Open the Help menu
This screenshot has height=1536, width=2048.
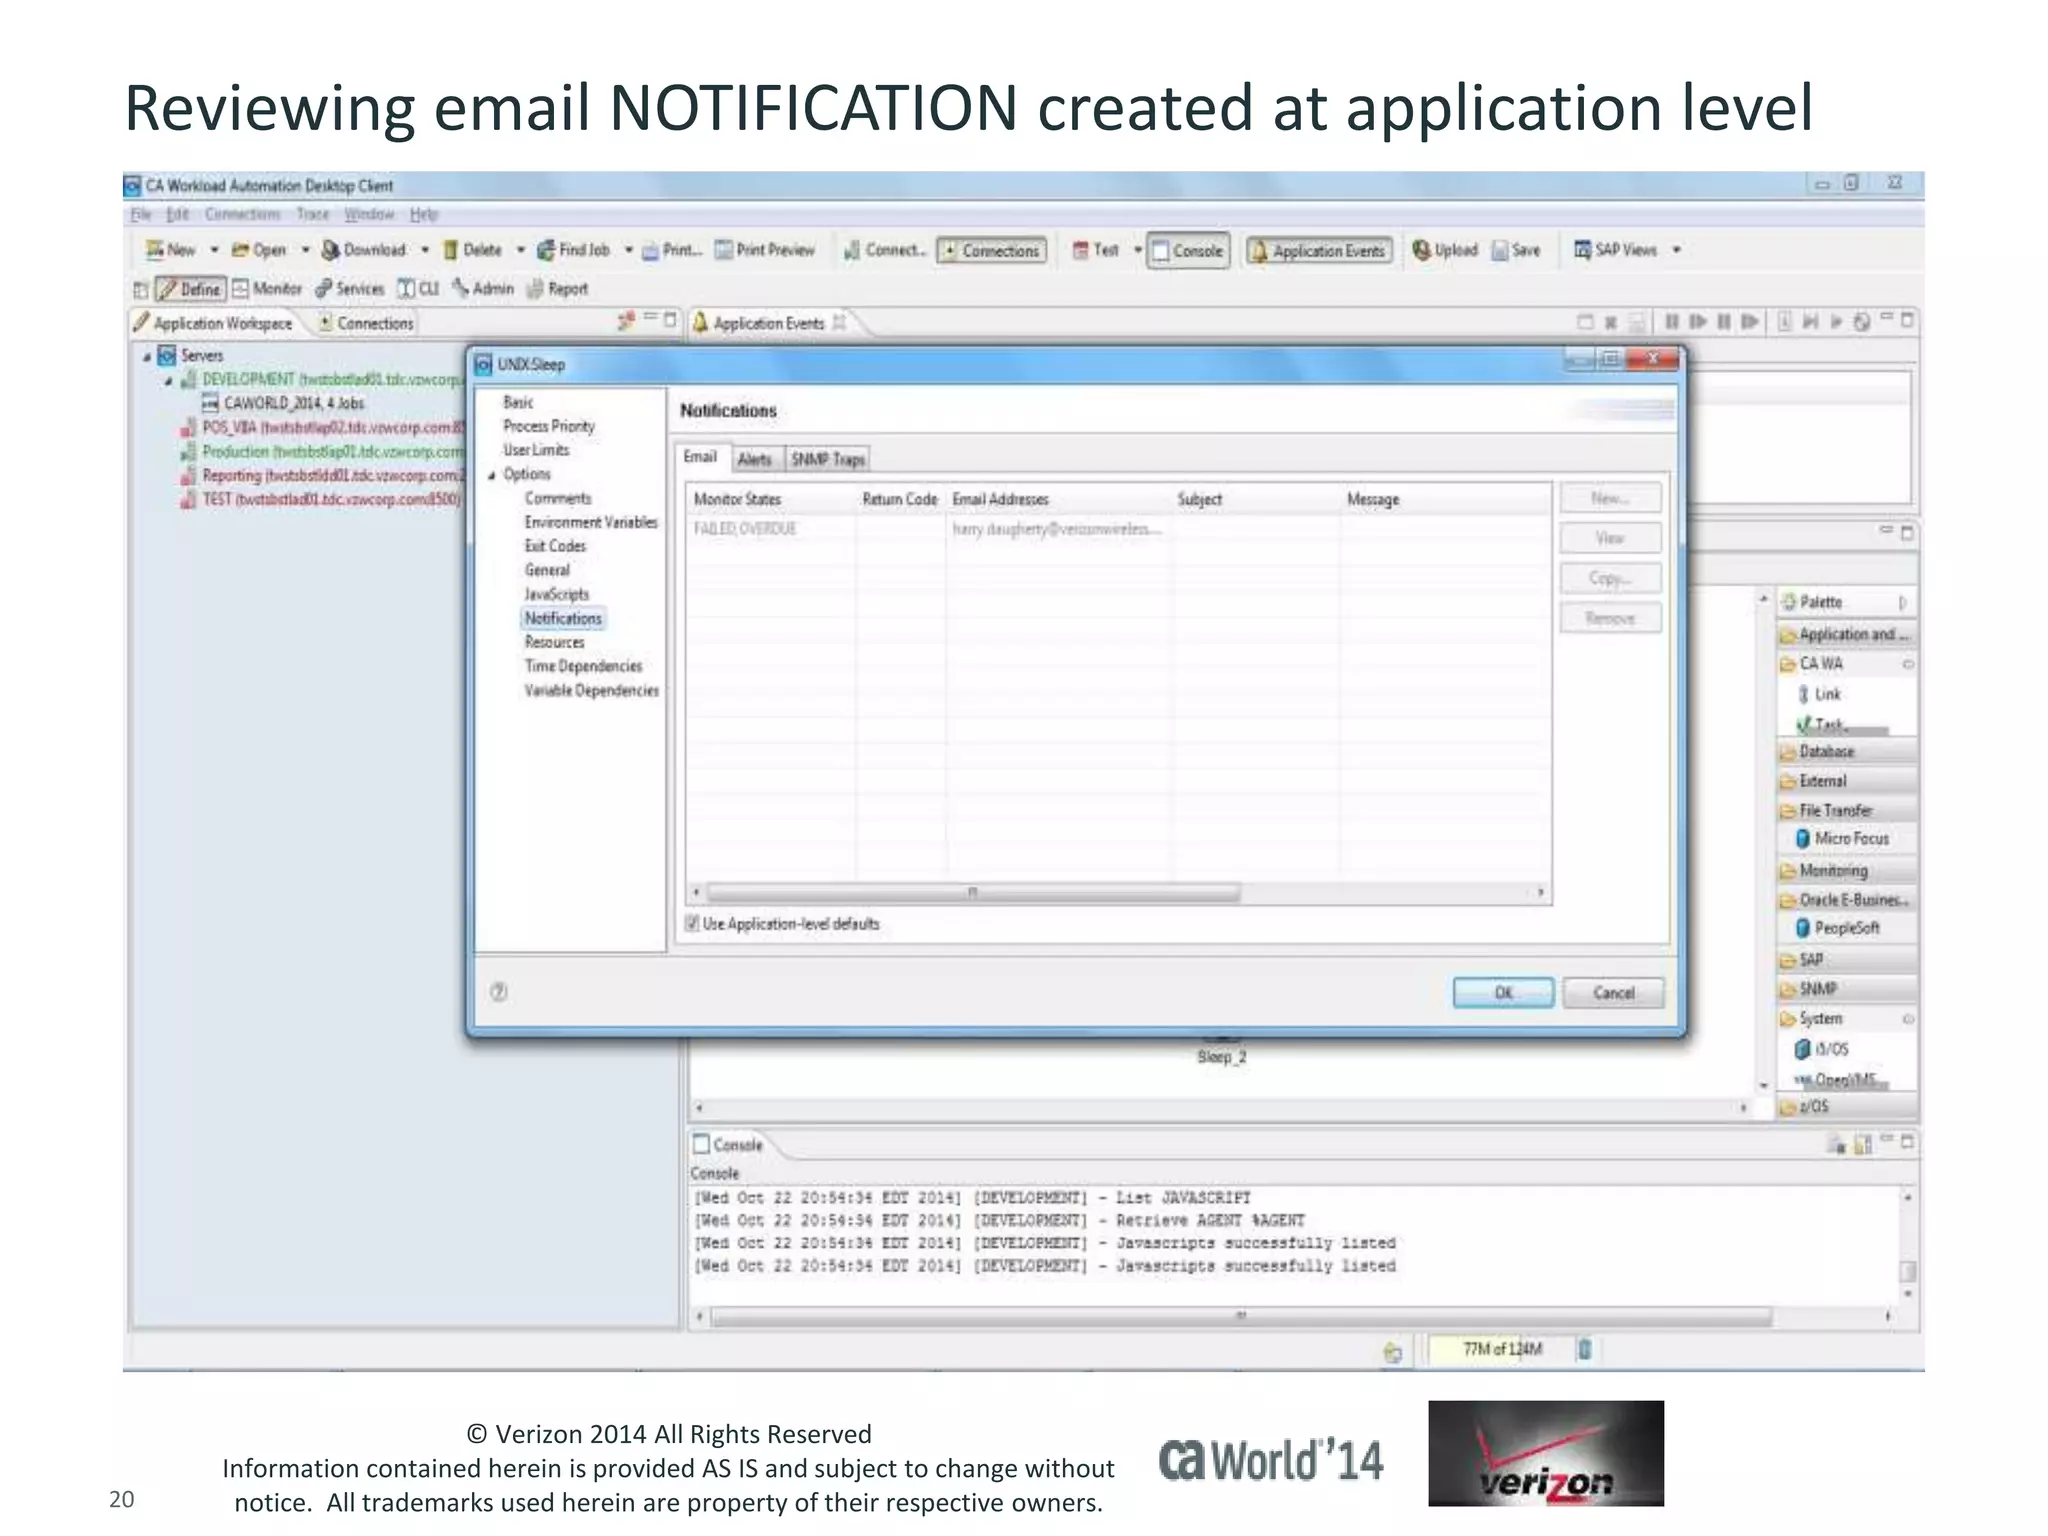424,214
